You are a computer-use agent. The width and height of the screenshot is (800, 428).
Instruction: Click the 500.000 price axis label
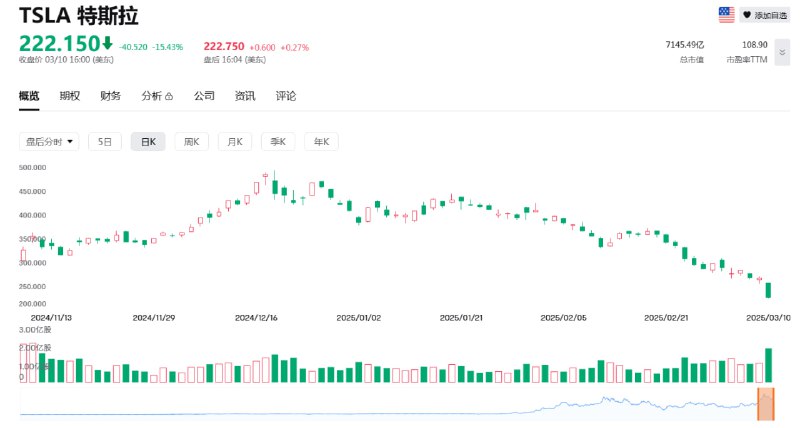[33, 167]
